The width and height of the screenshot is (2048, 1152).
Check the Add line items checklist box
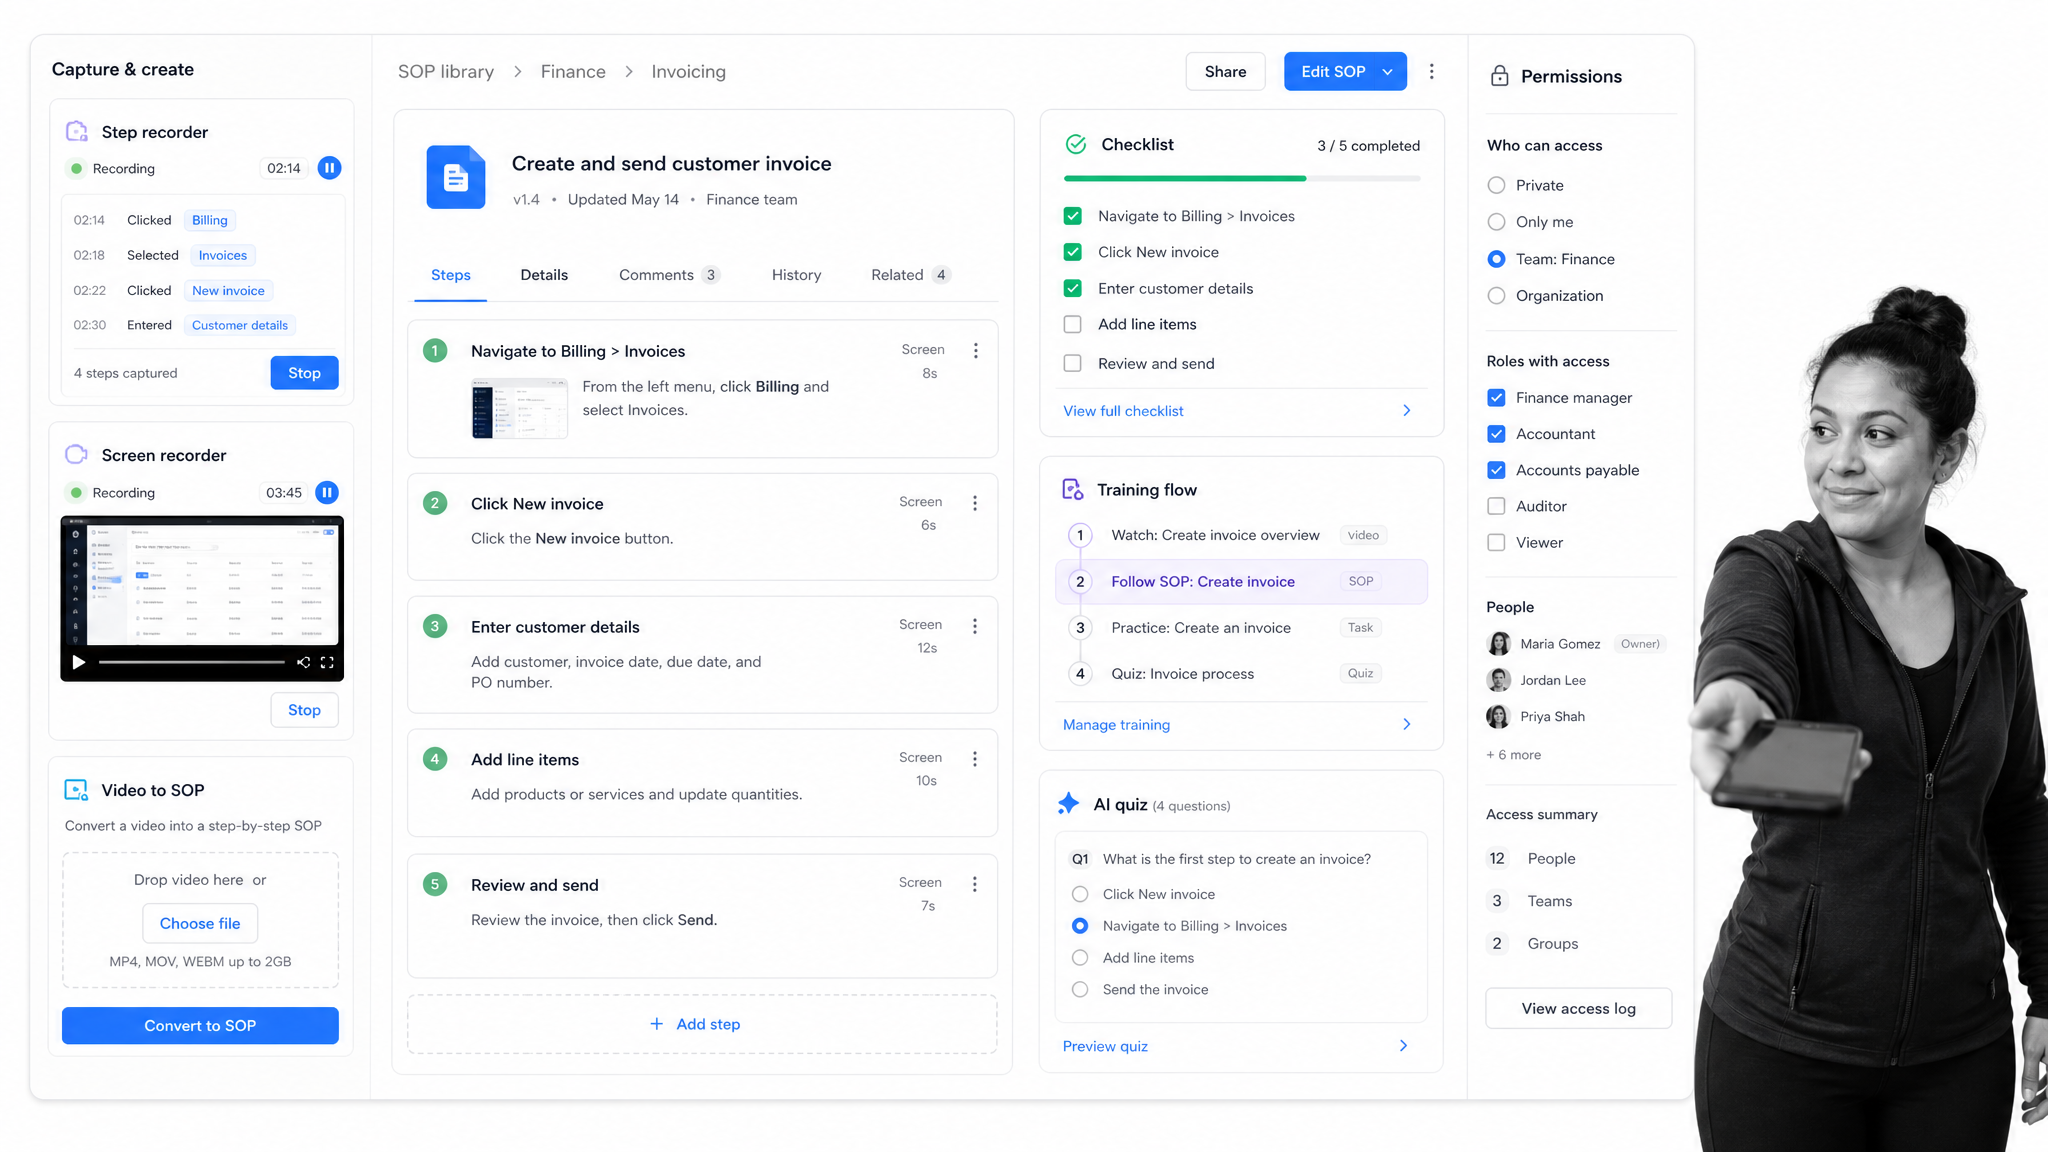coord(1073,324)
